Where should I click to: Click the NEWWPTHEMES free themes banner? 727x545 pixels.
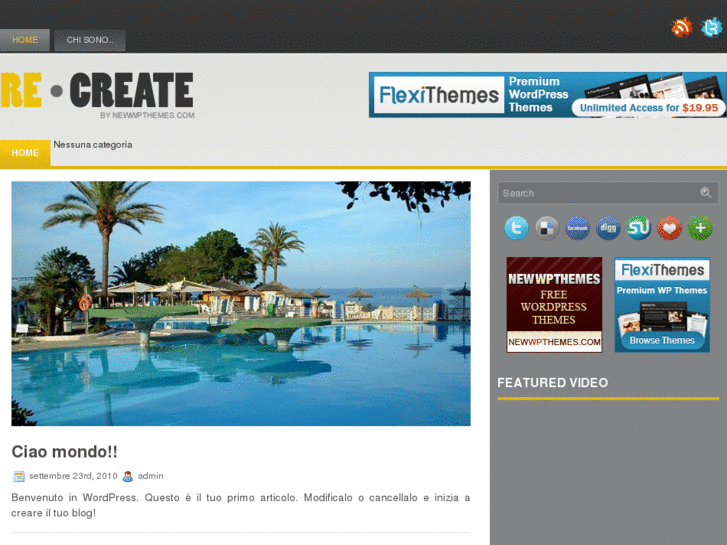pos(554,305)
